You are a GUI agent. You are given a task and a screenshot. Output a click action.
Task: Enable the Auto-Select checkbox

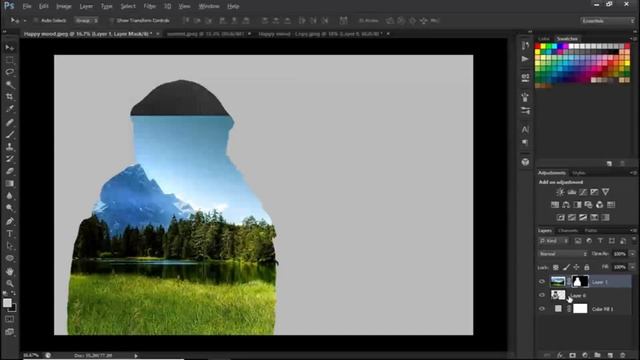[x=36, y=20]
